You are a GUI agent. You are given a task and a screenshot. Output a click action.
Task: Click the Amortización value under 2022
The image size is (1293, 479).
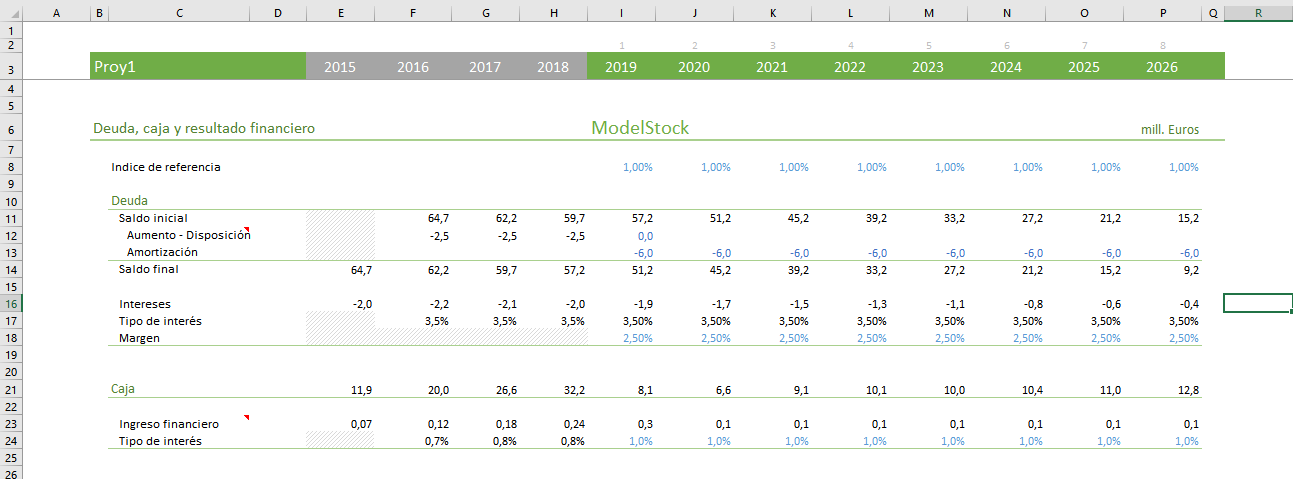click(850, 253)
